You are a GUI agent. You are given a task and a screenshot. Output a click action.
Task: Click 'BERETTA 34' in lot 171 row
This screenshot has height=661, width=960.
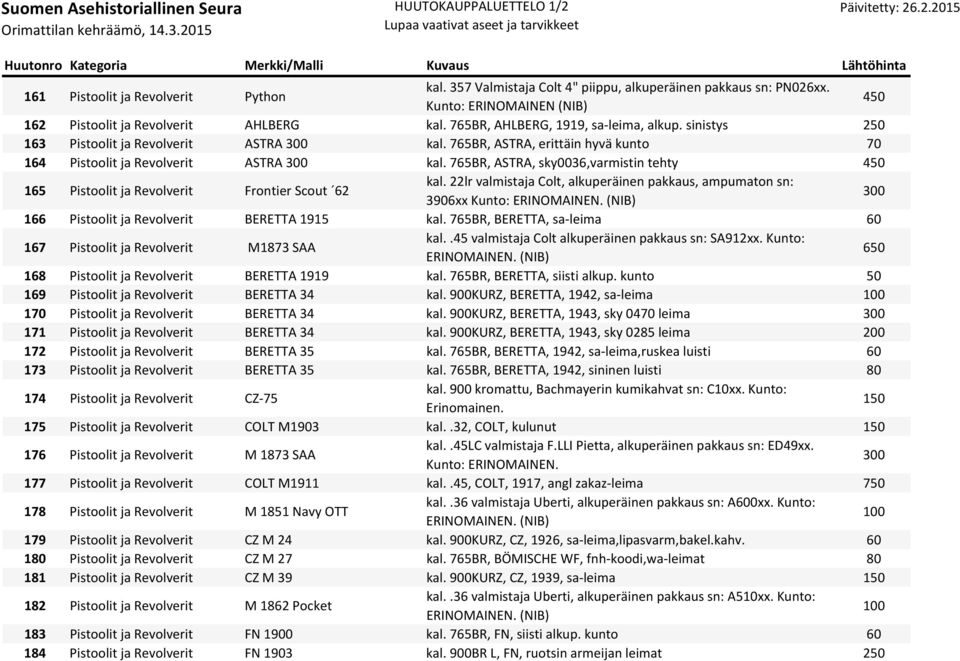(279, 332)
